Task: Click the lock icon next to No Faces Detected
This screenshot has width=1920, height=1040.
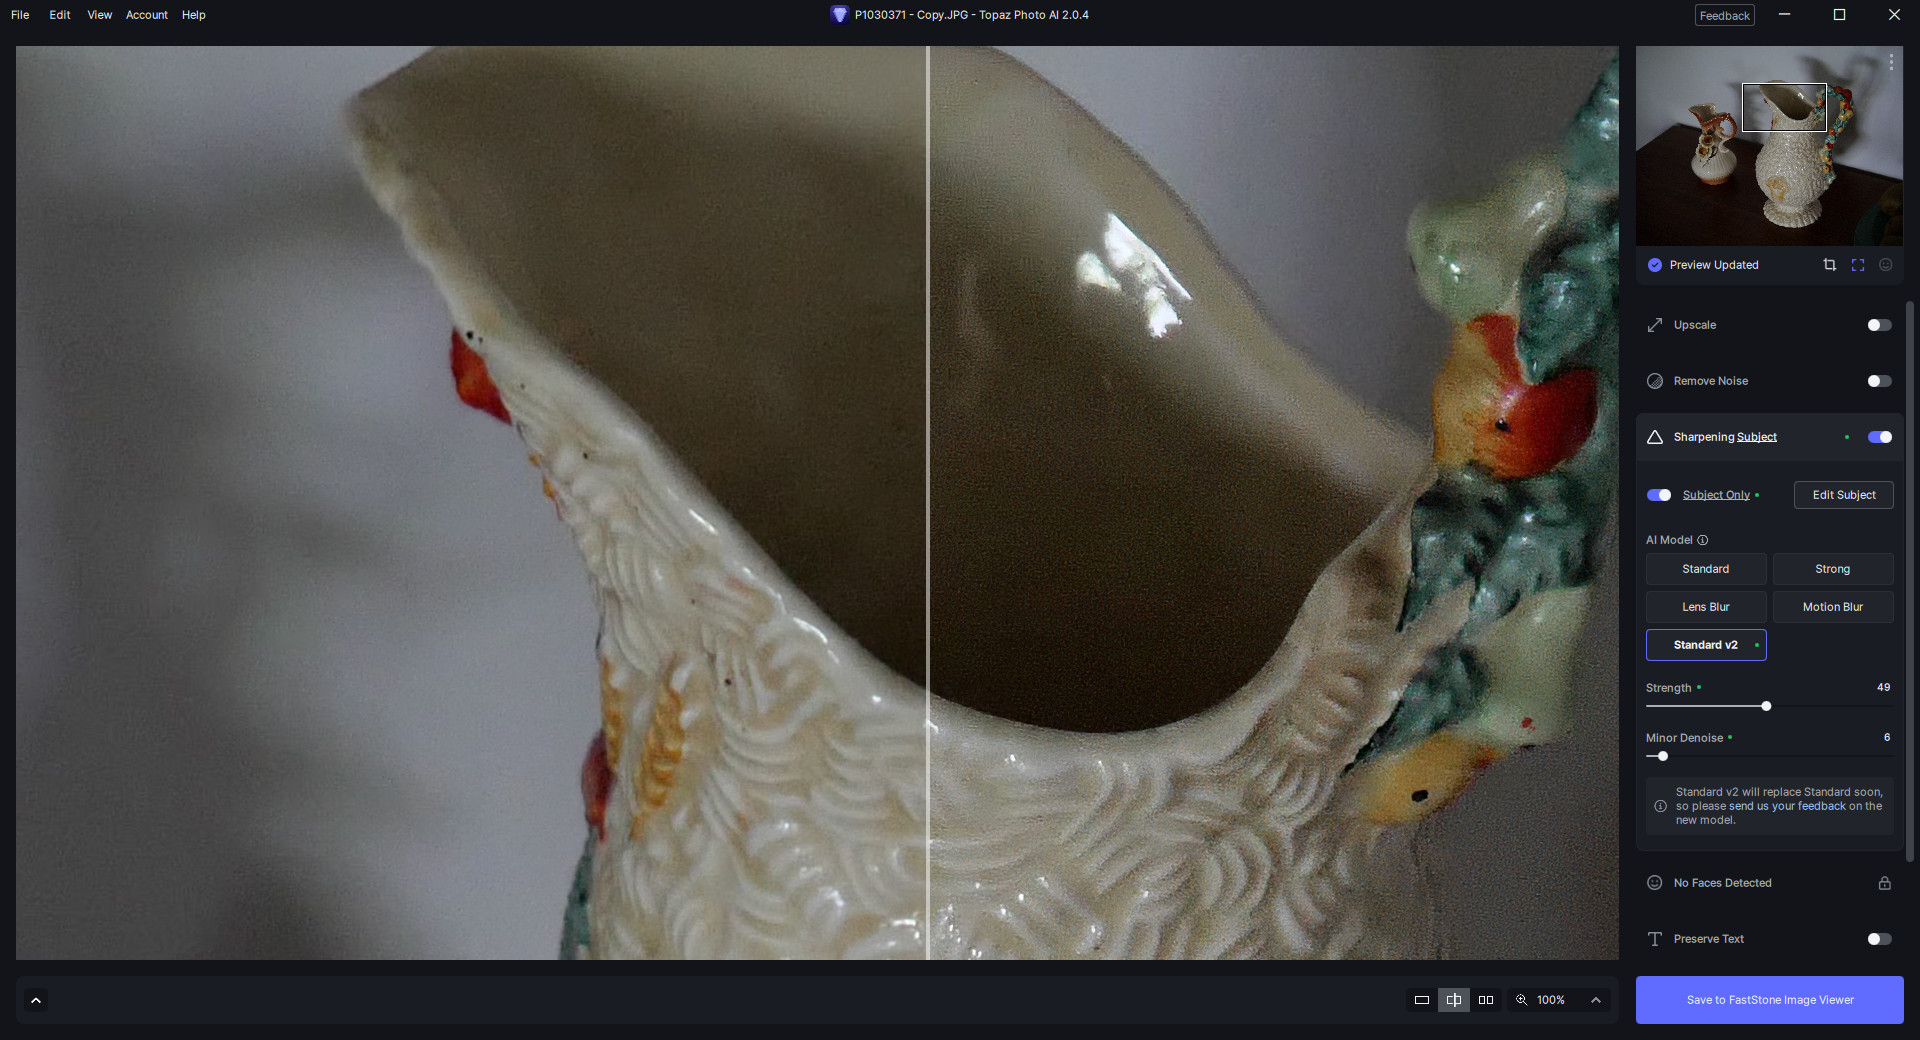Action: (1884, 883)
